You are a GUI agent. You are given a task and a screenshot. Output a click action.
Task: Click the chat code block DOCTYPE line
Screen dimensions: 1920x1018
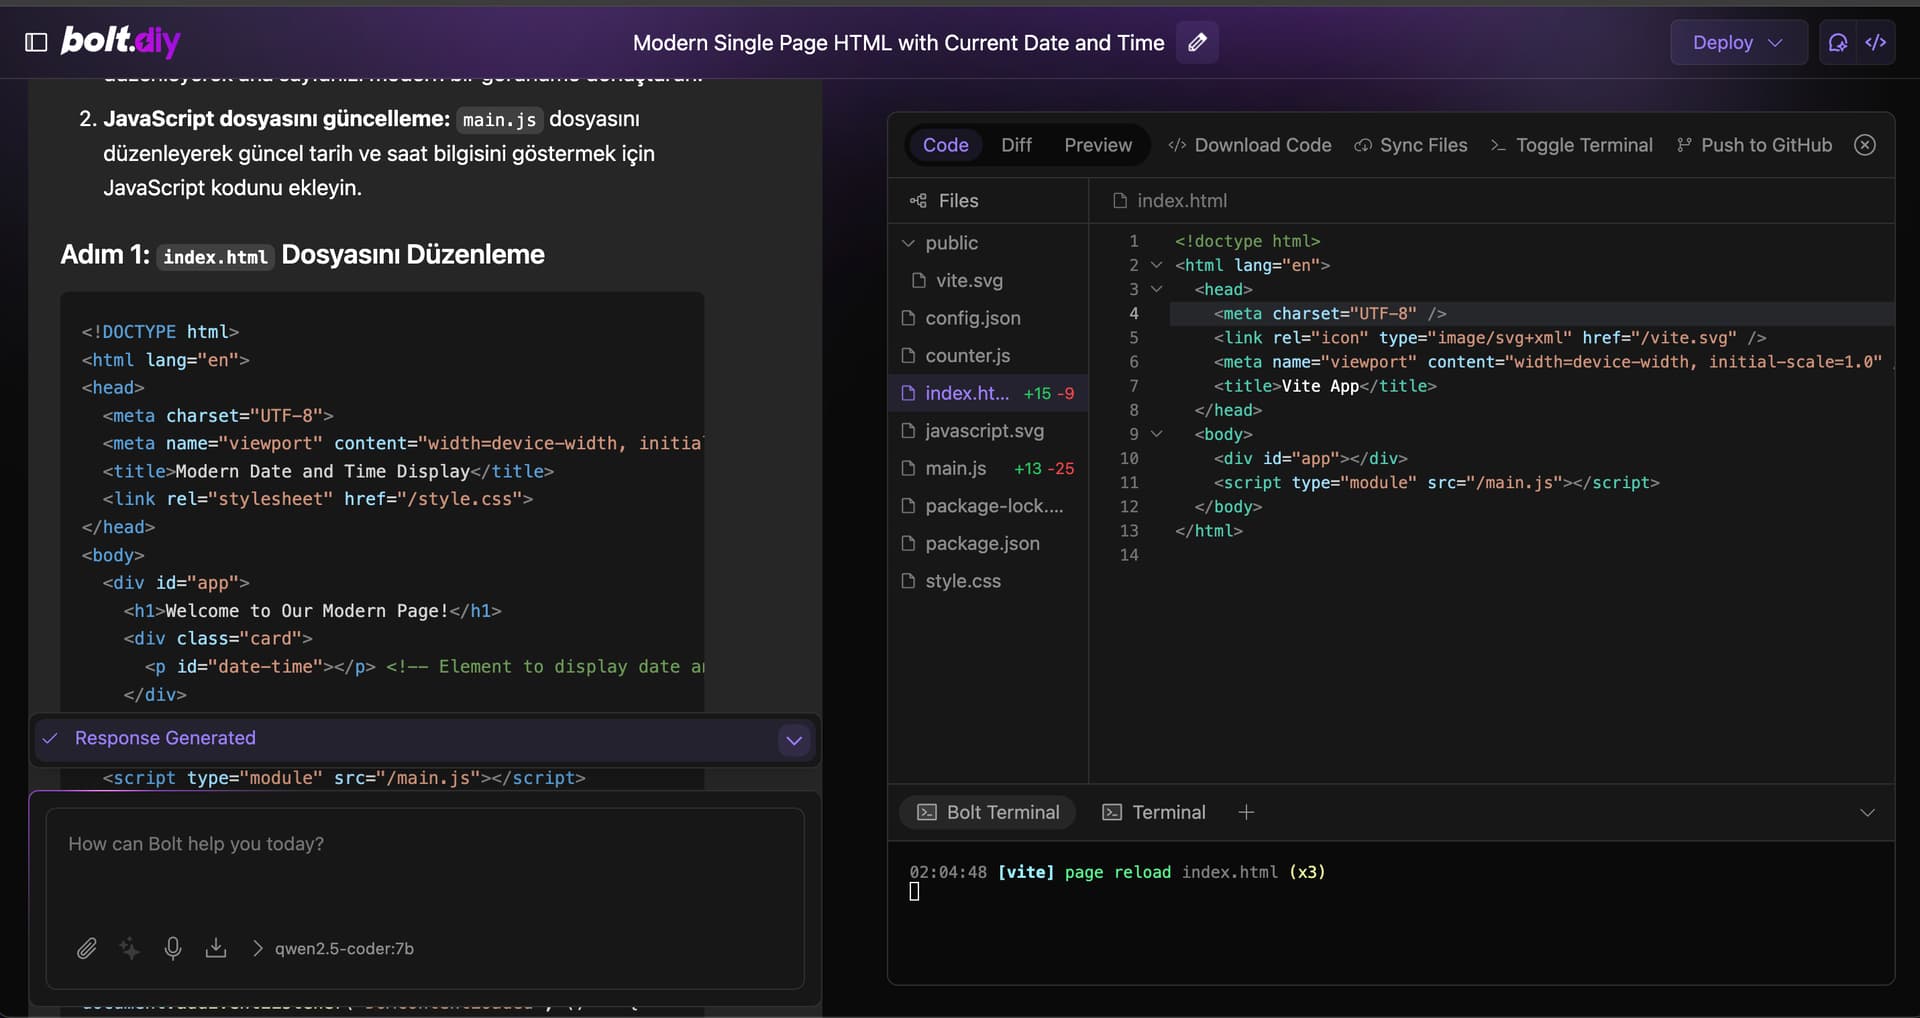160,331
